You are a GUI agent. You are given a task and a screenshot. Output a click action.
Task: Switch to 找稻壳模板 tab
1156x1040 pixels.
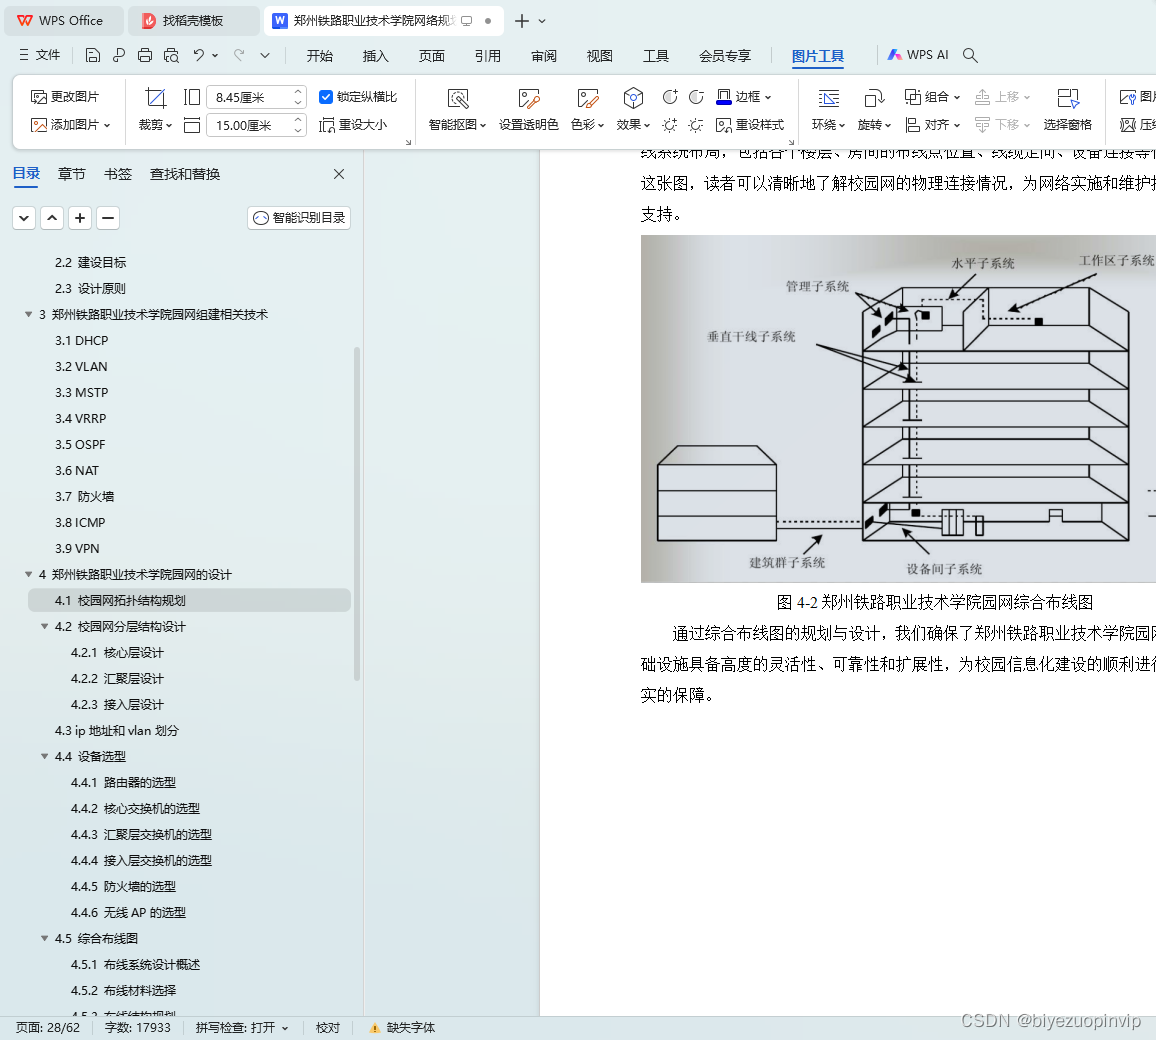tap(192, 21)
